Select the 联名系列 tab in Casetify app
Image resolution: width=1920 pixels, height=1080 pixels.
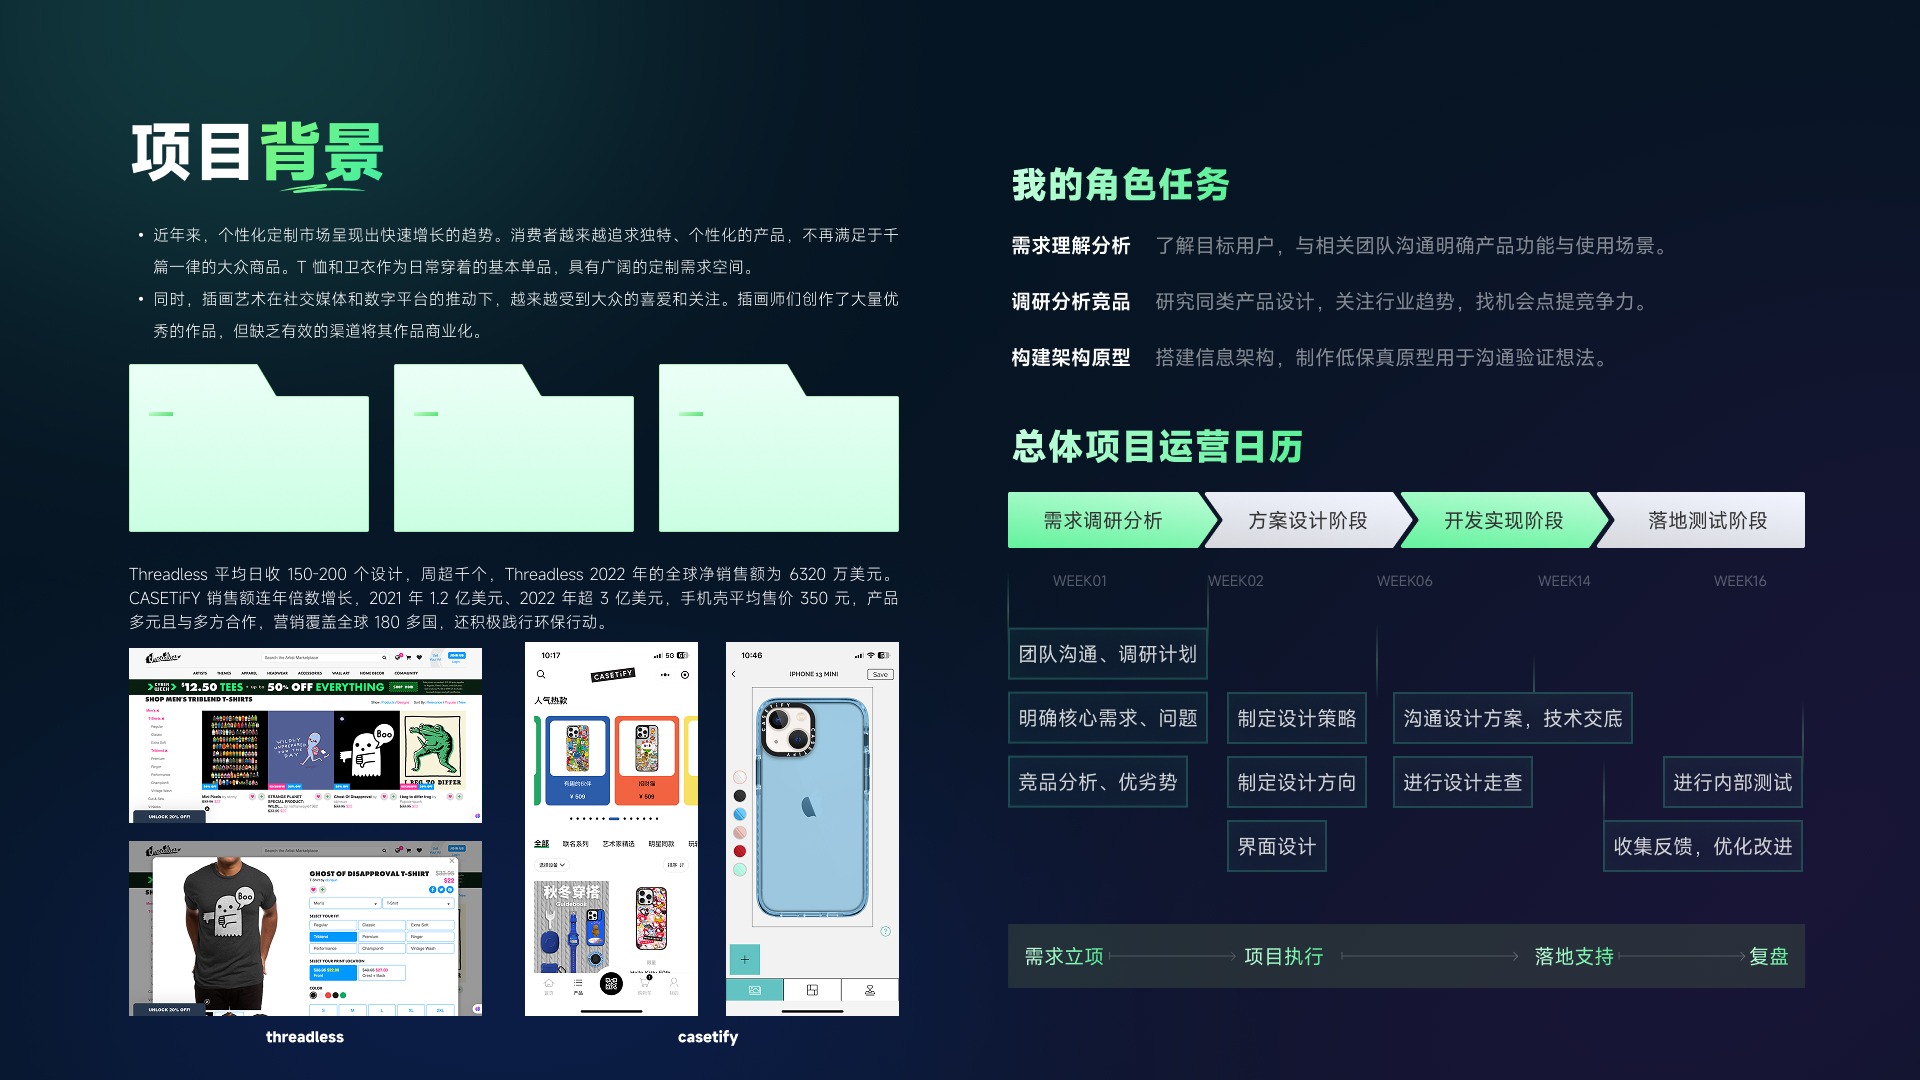point(576,844)
